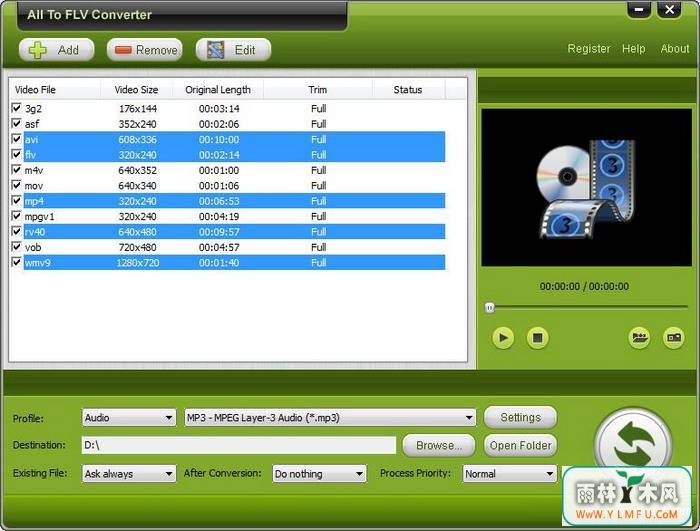Select the mov file name

(x=34, y=185)
